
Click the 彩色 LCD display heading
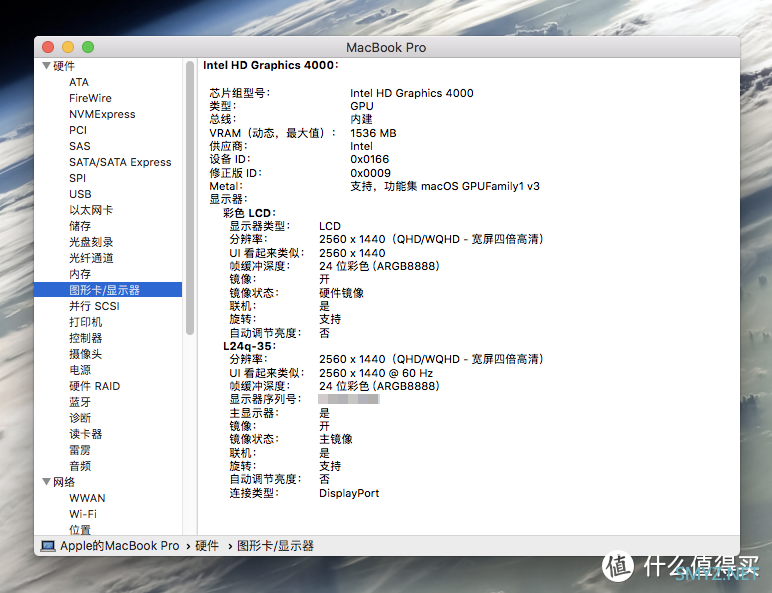pyautogui.click(x=249, y=213)
